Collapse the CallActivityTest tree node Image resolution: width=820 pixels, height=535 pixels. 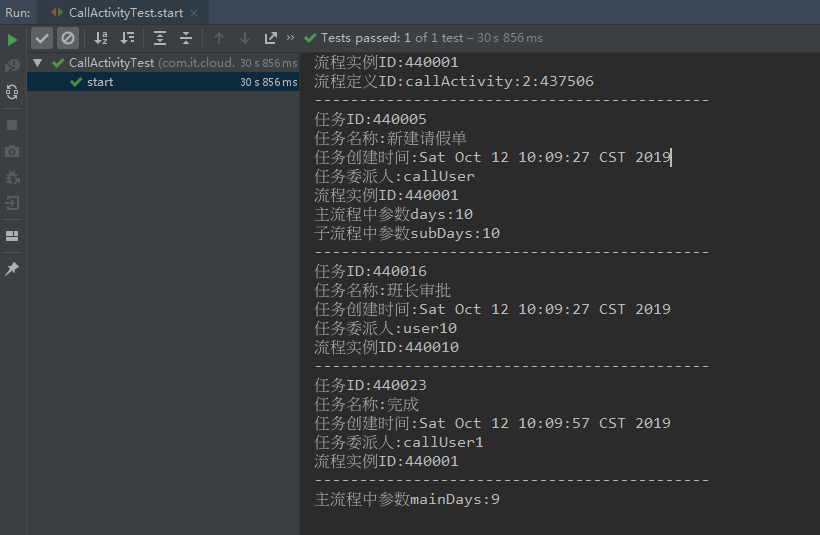38,63
